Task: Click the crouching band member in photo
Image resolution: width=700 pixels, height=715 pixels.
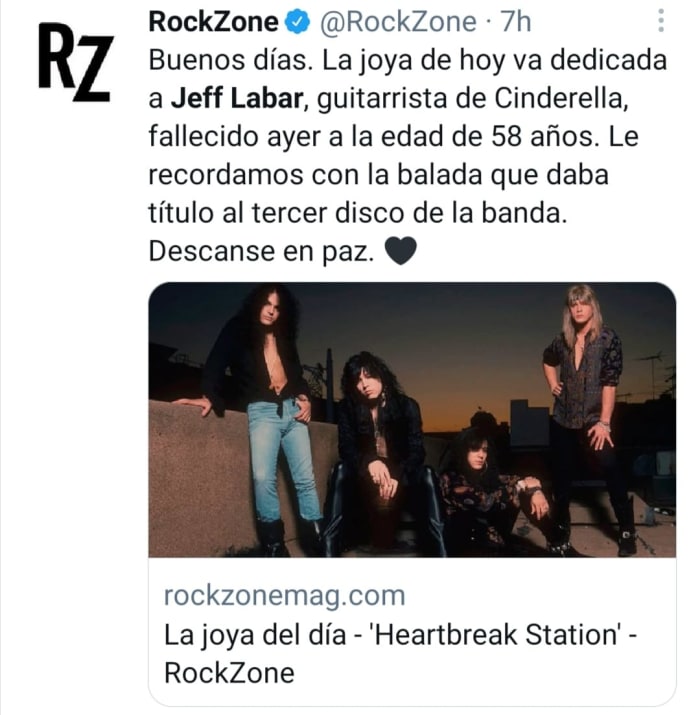Action: 502,490
